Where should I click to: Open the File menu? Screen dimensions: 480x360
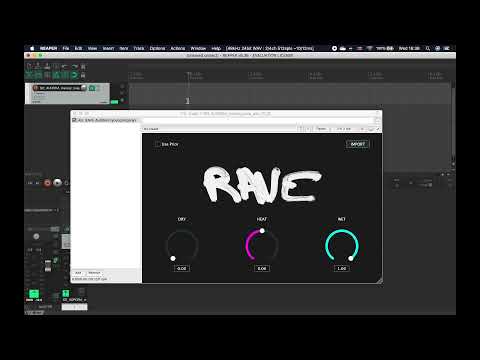pyautogui.click(x=66, y=48)
